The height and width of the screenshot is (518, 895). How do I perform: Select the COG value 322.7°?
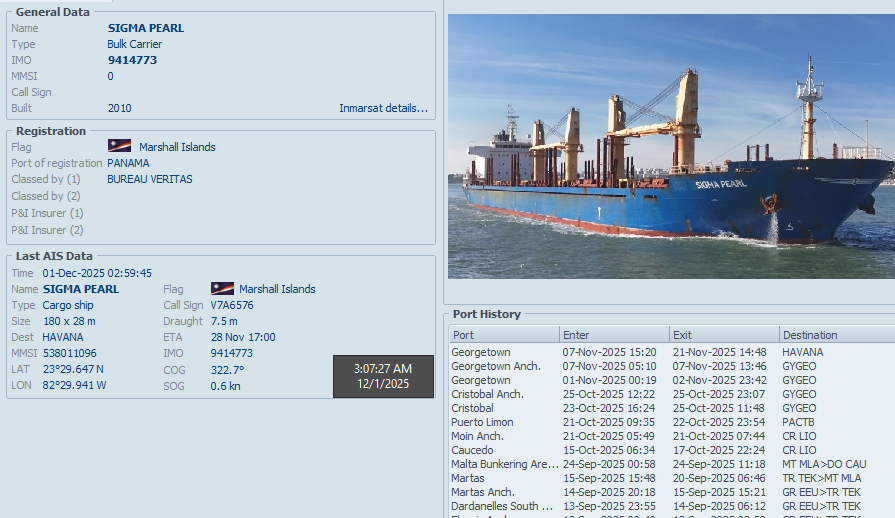point(227,370)
